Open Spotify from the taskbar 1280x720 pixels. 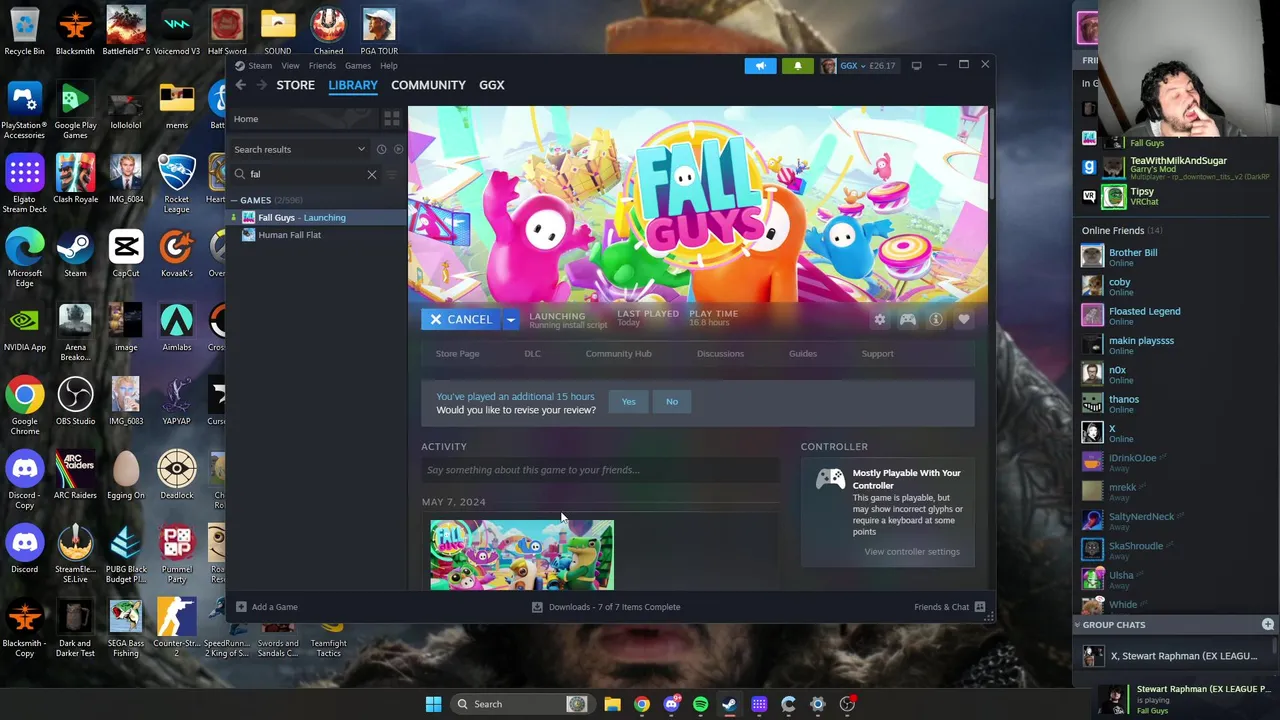point(700,704)
